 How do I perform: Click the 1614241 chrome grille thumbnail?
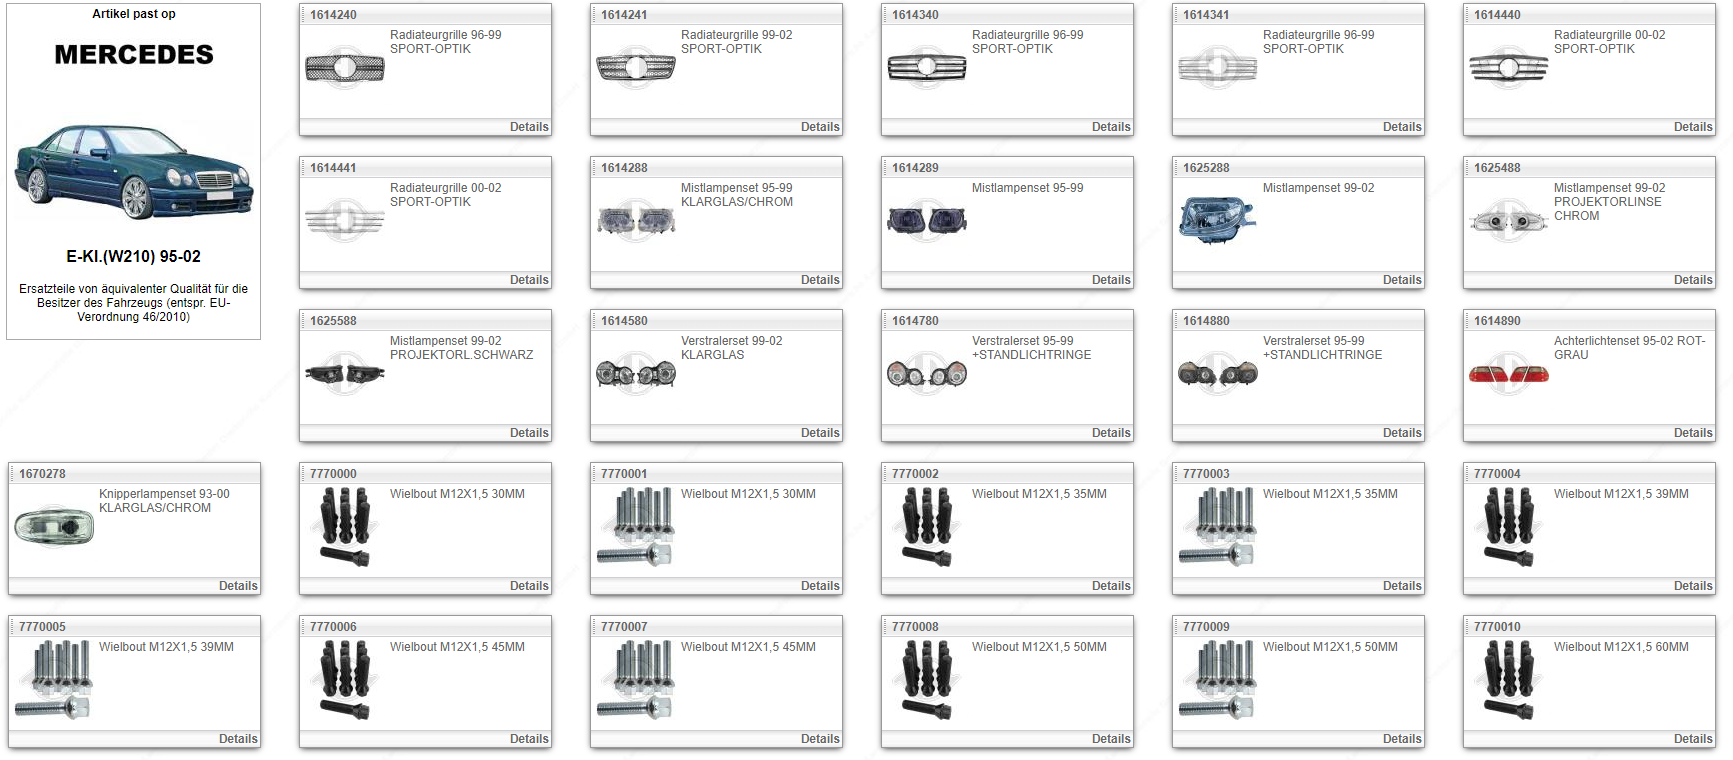(x=636, y=68)
